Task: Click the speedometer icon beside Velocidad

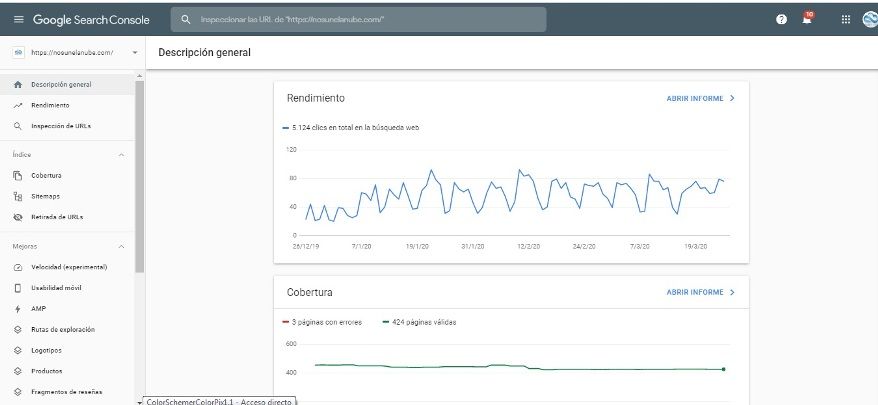Action: 18,267
